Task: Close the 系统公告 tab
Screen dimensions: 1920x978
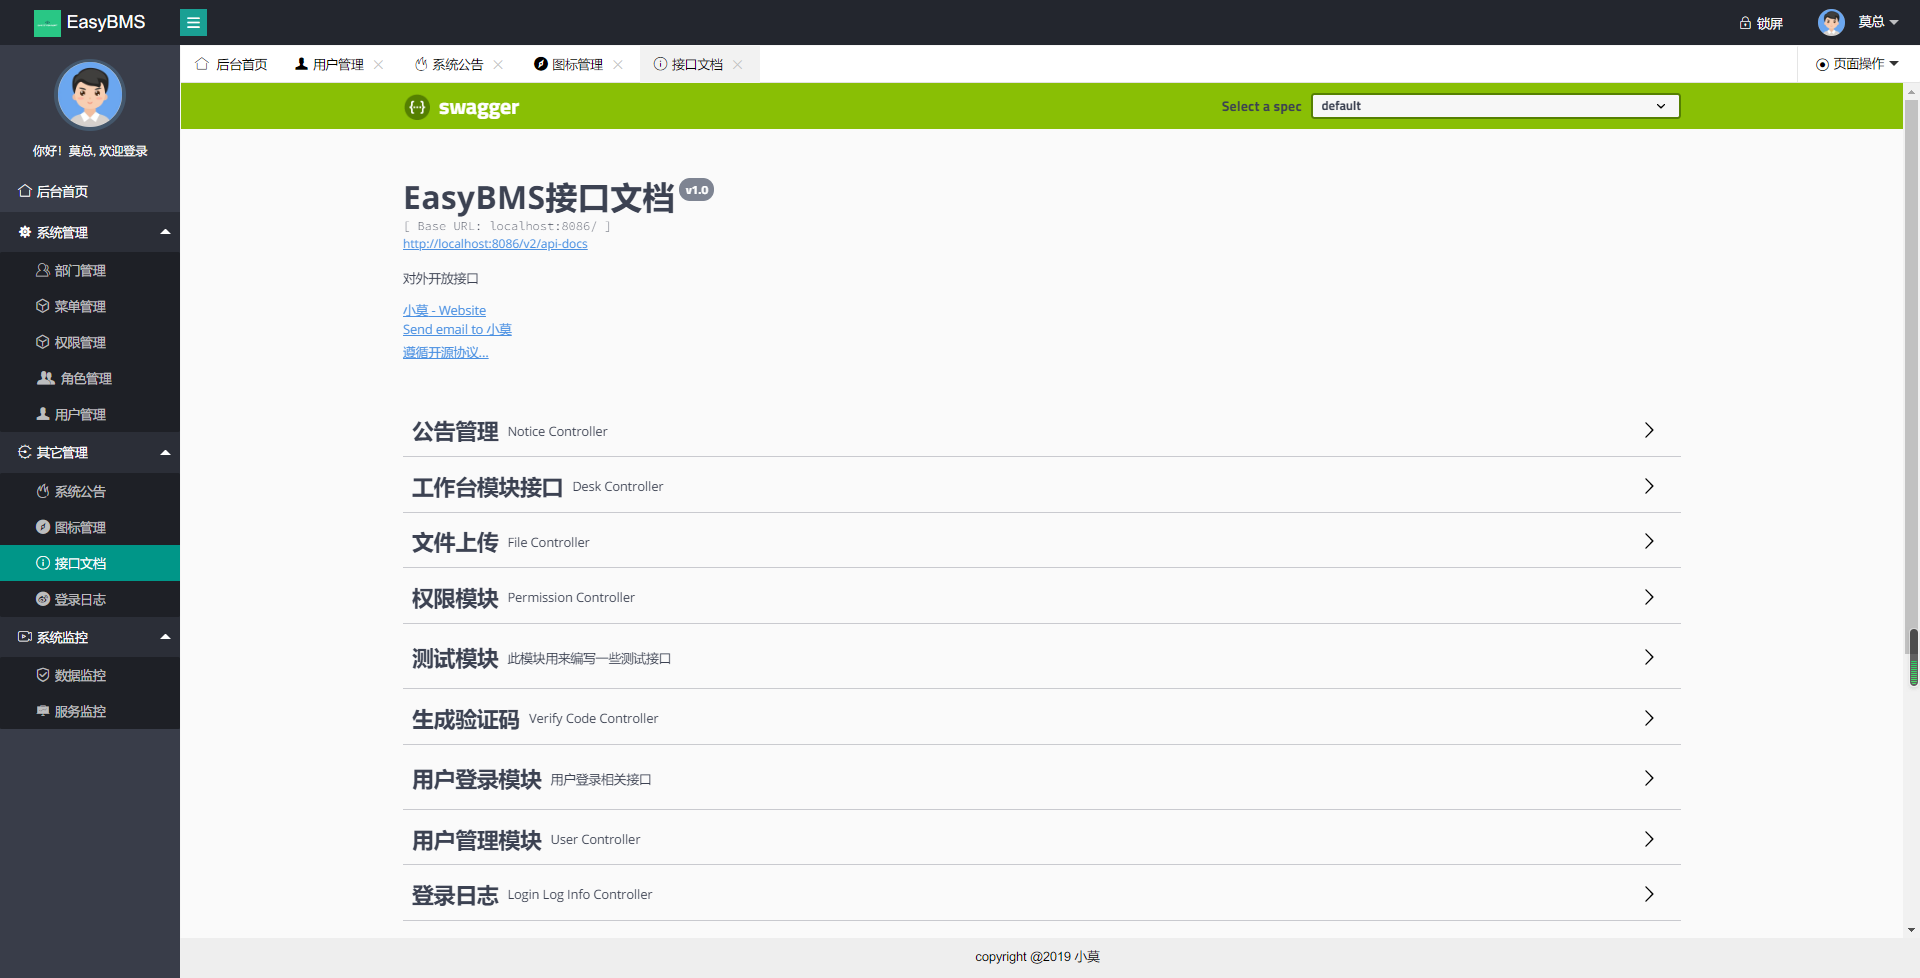Action: click(x=498, y=65)
